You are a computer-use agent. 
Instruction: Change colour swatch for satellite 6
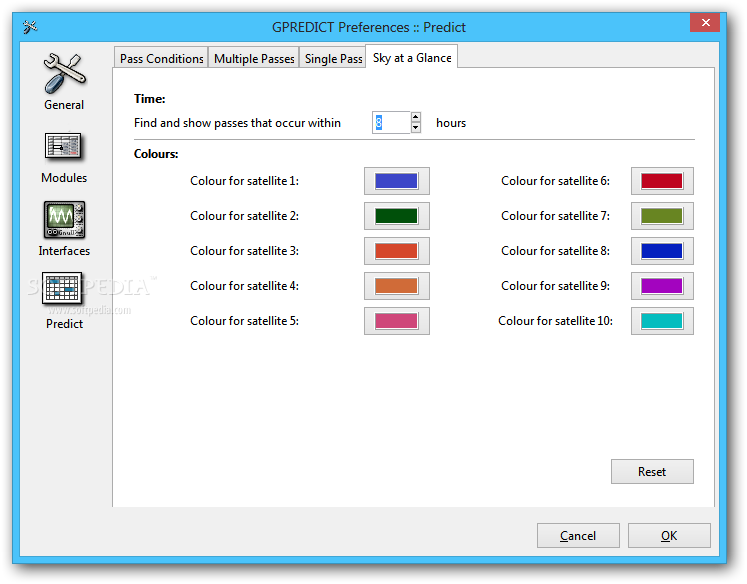click(662, 181)
